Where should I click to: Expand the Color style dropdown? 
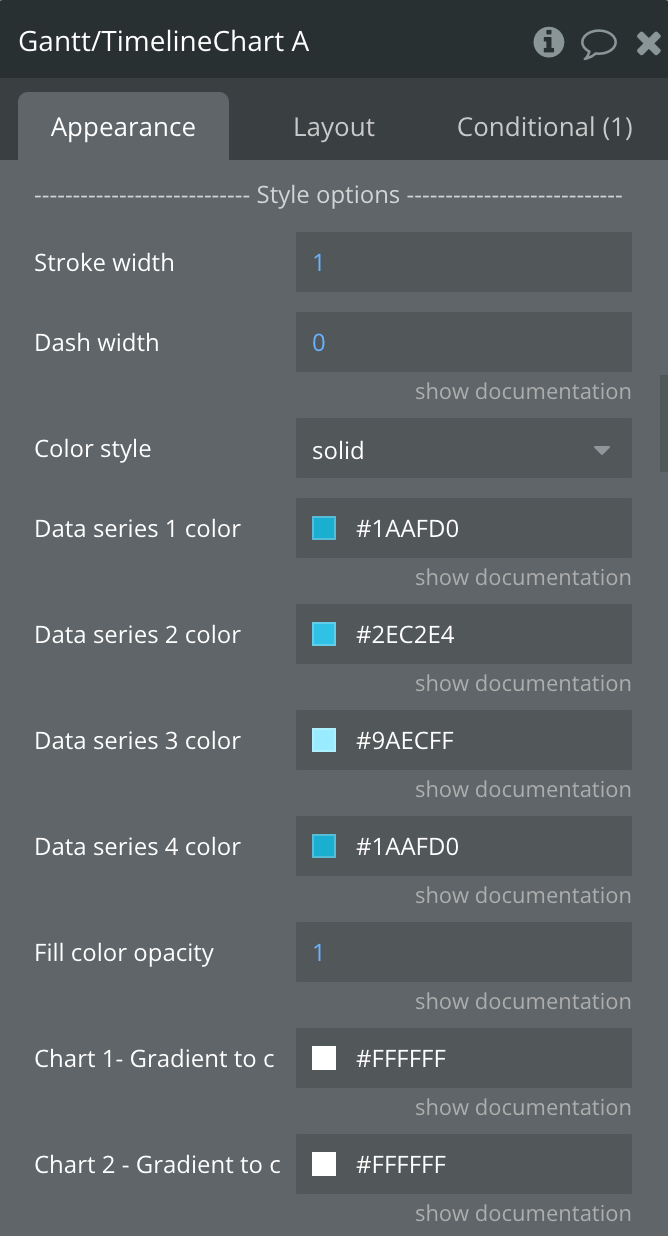(463, 450)
